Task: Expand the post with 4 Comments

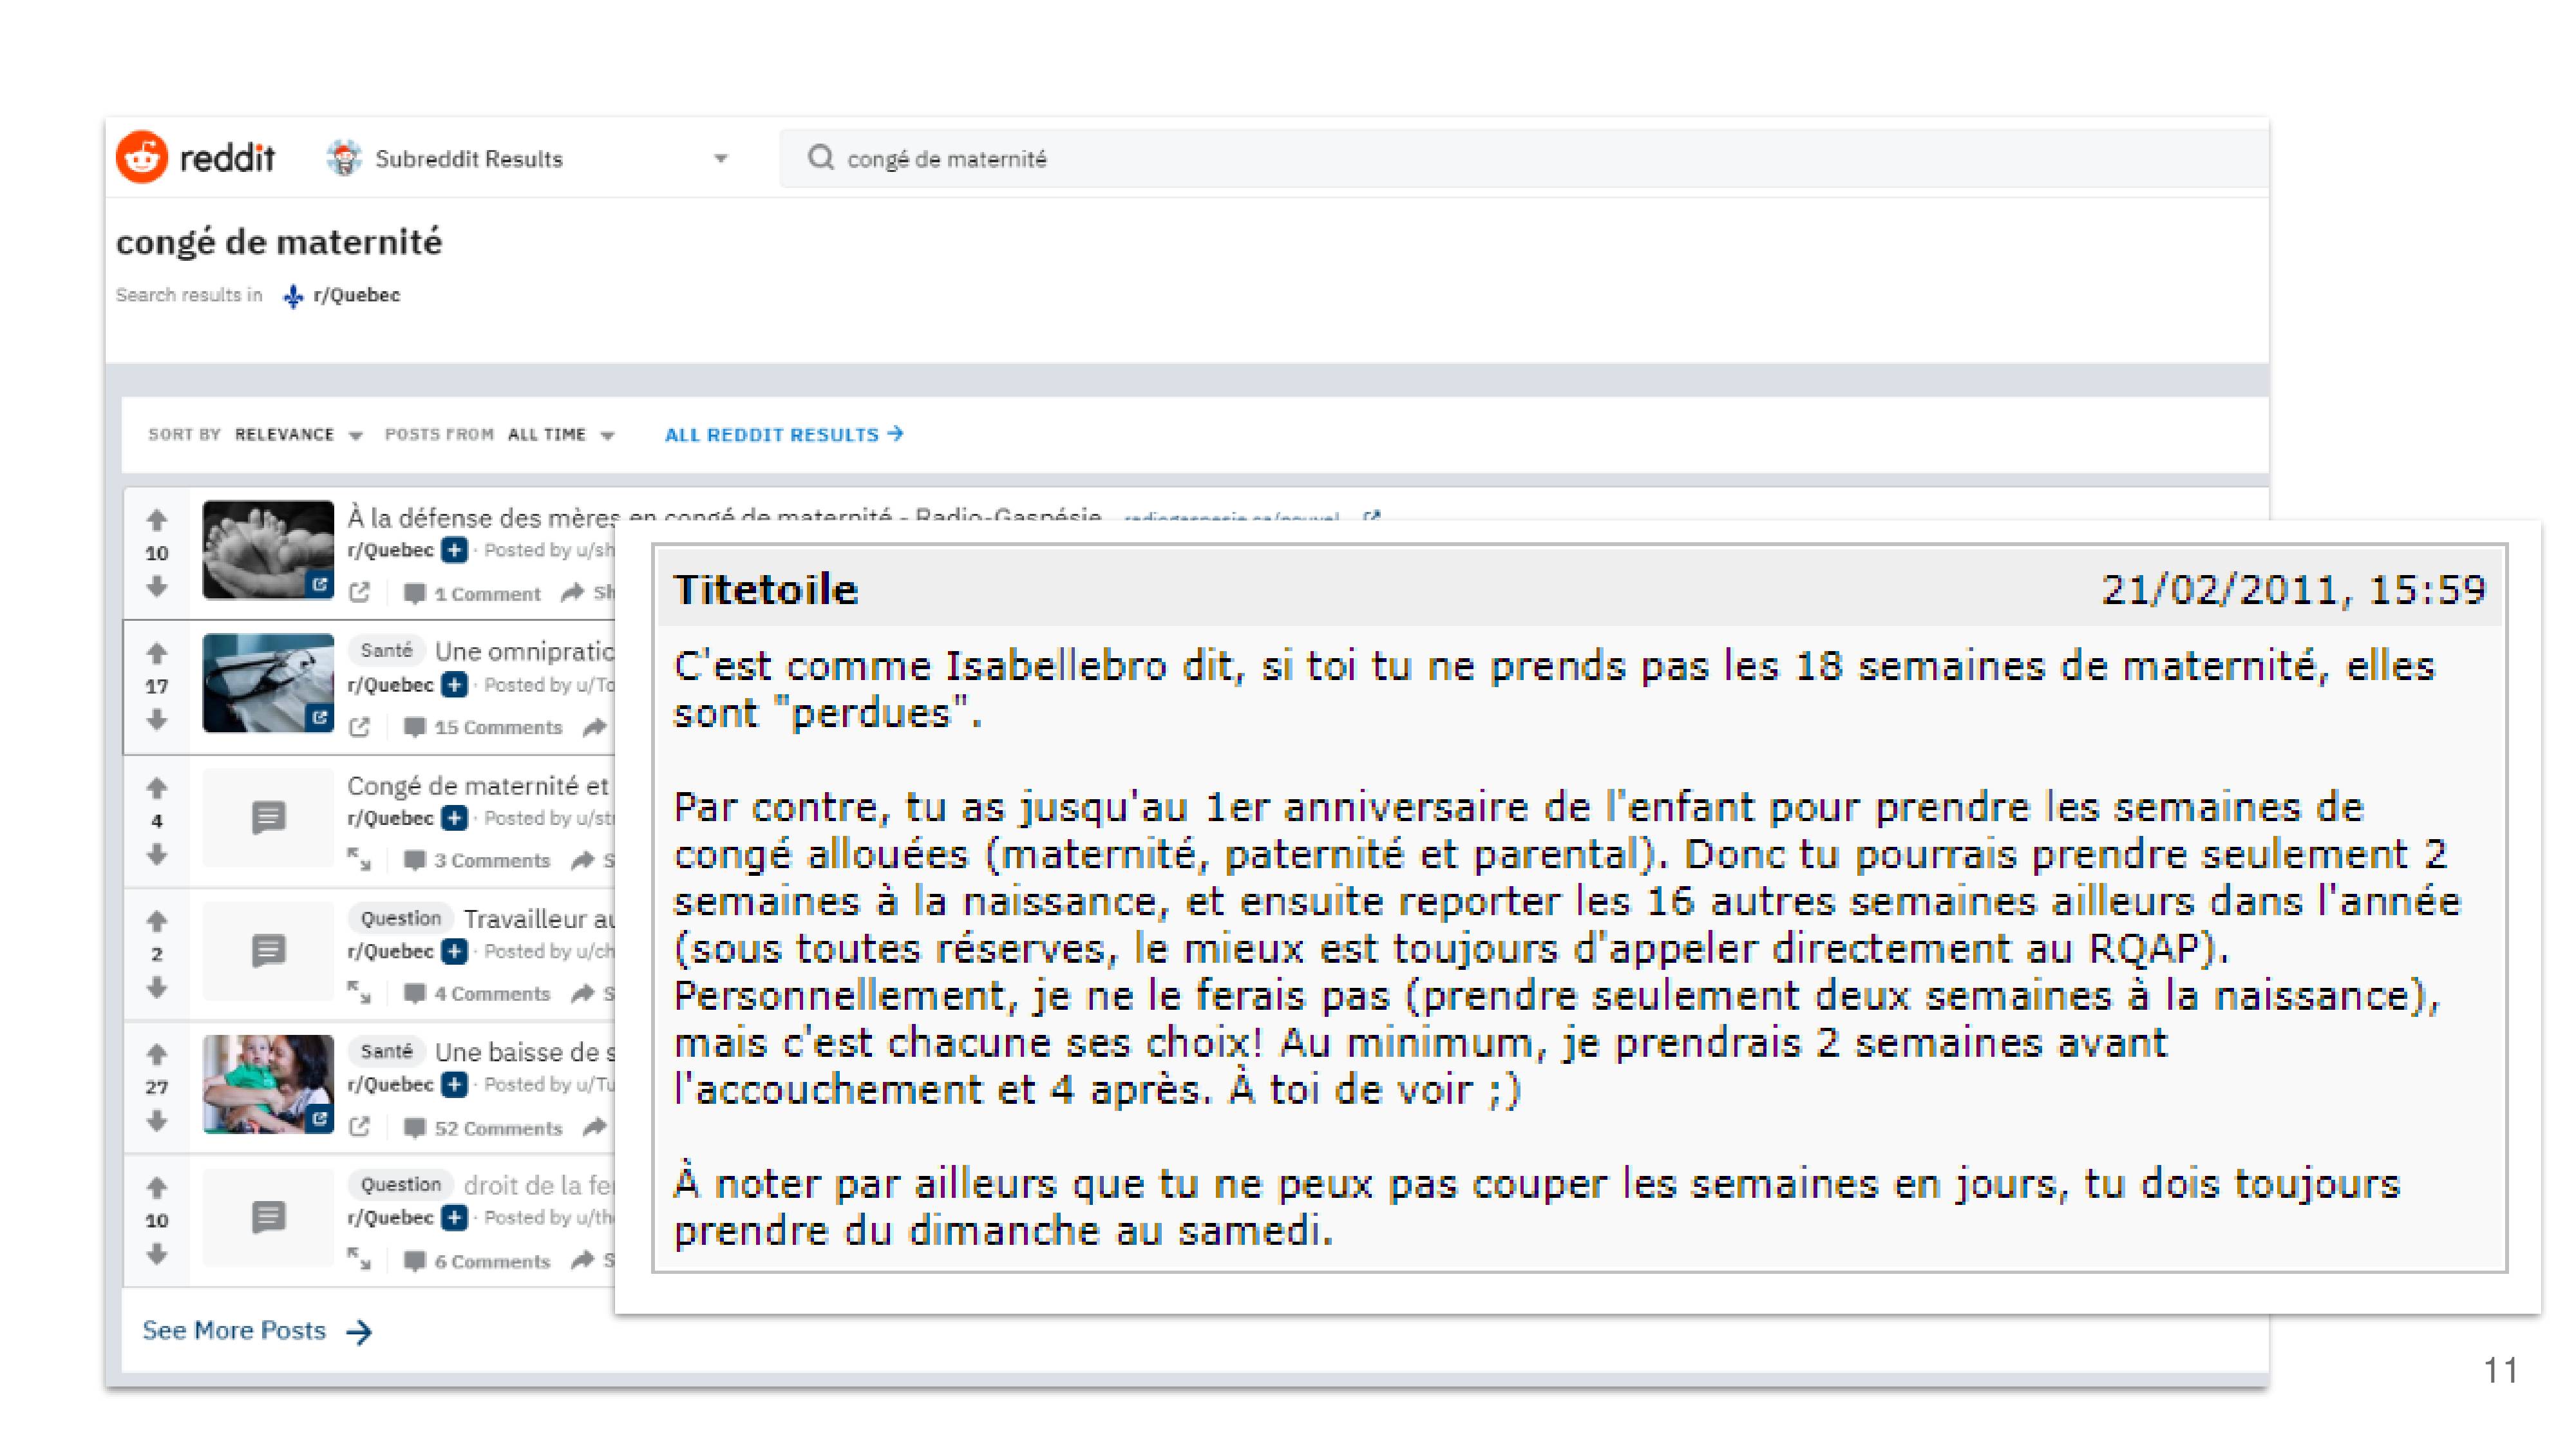Action: [x=359, y=993]
